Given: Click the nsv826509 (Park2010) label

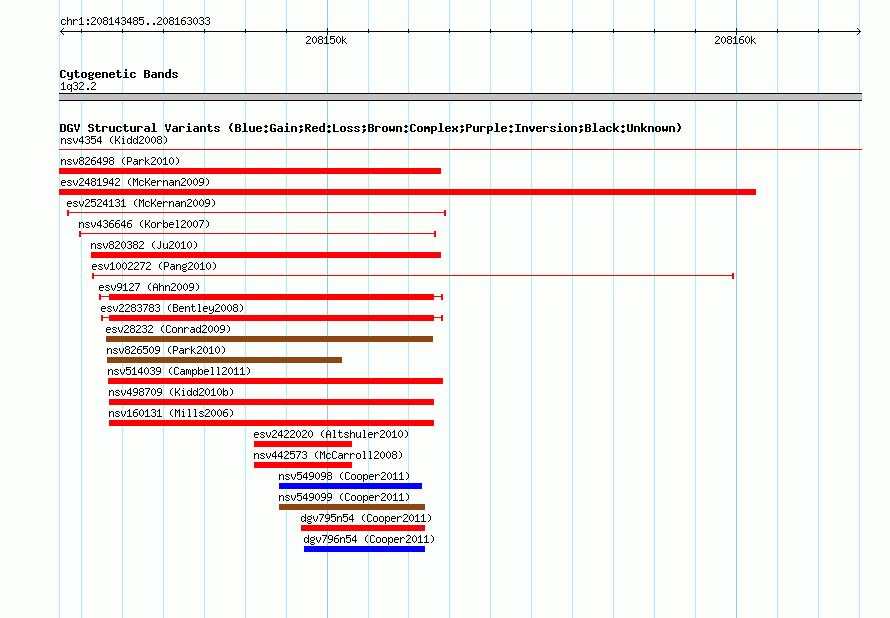Looking at the screenshot, I should point(166,350).
